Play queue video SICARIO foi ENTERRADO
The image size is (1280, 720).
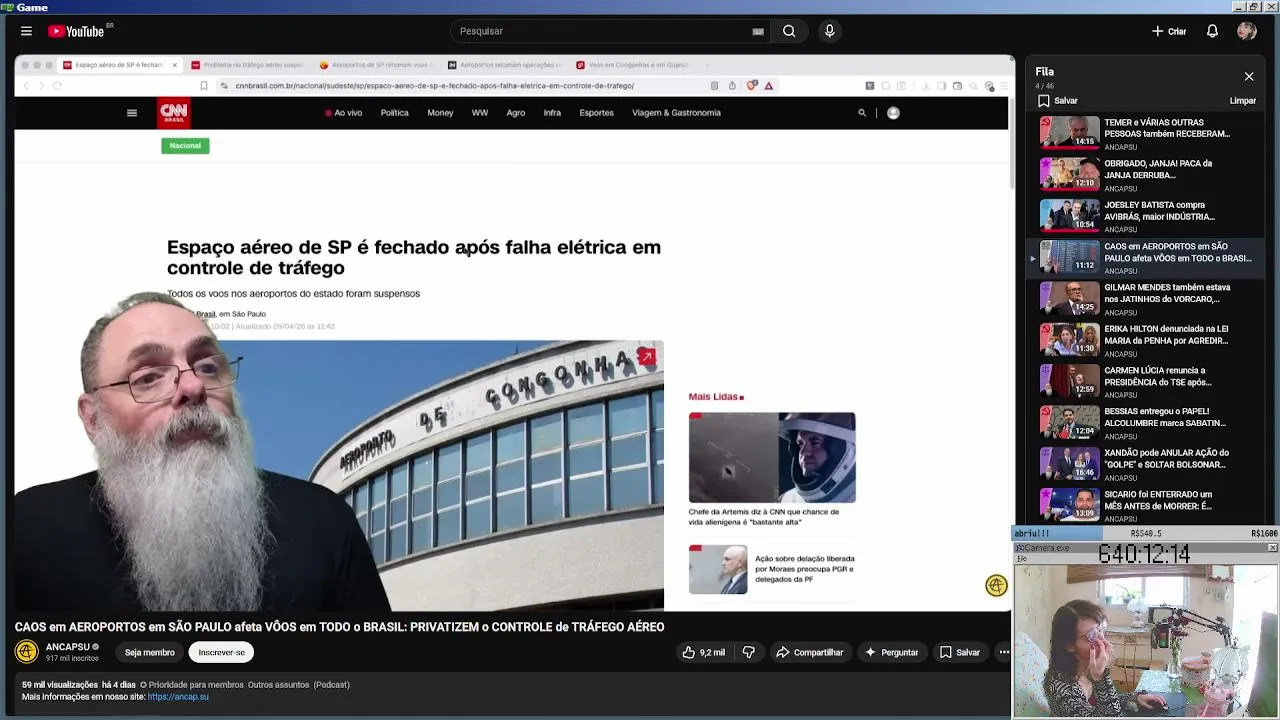tap(1145, 505)
